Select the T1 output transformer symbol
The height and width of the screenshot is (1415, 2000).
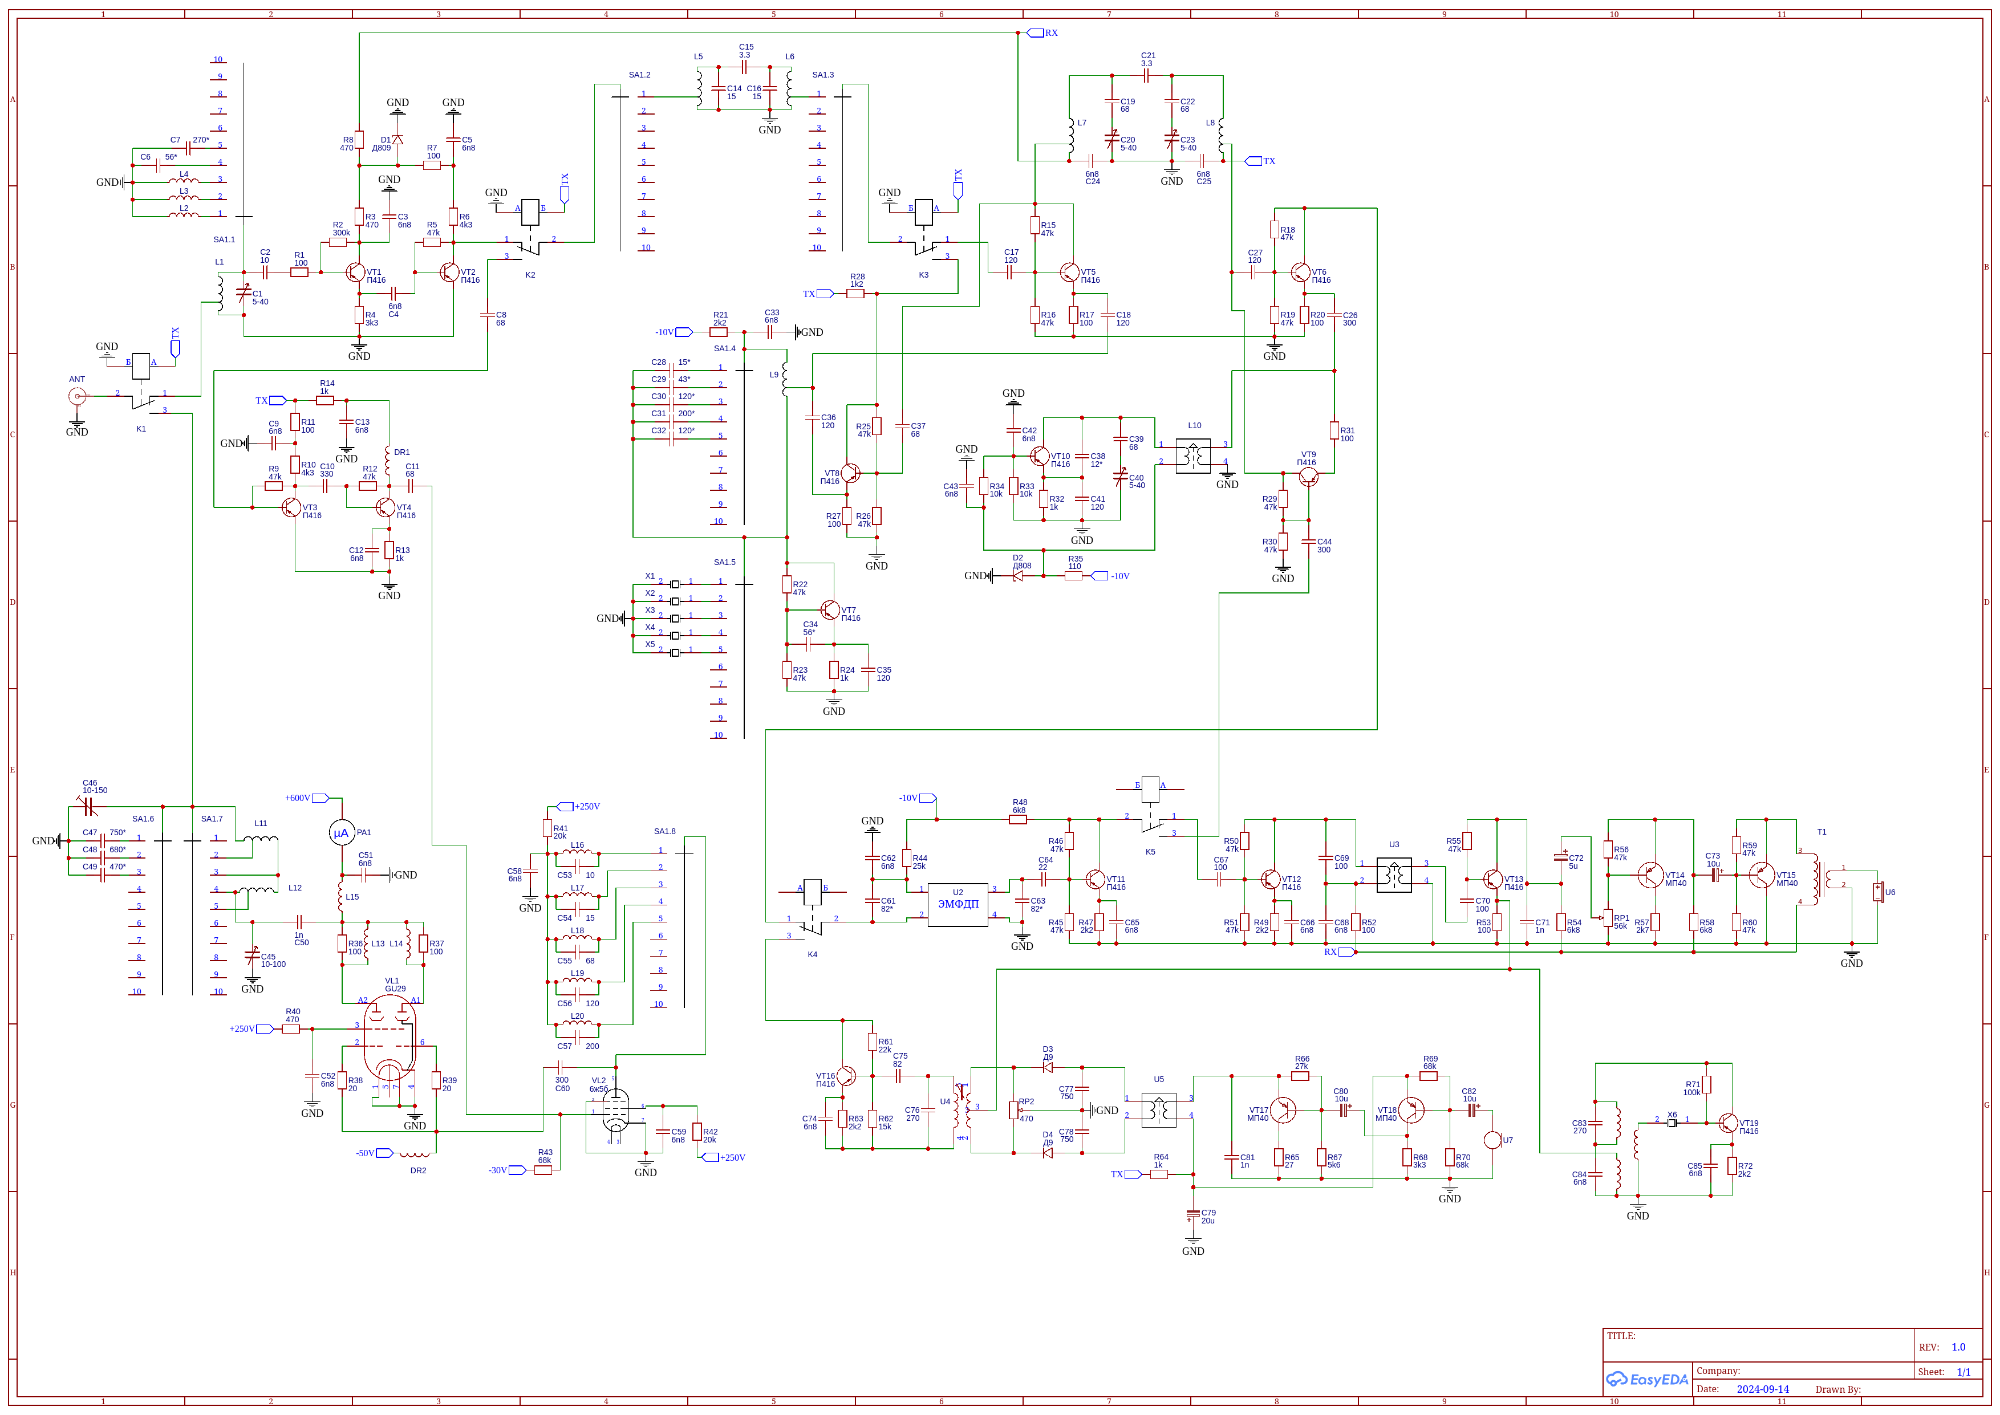[1821, 878]
